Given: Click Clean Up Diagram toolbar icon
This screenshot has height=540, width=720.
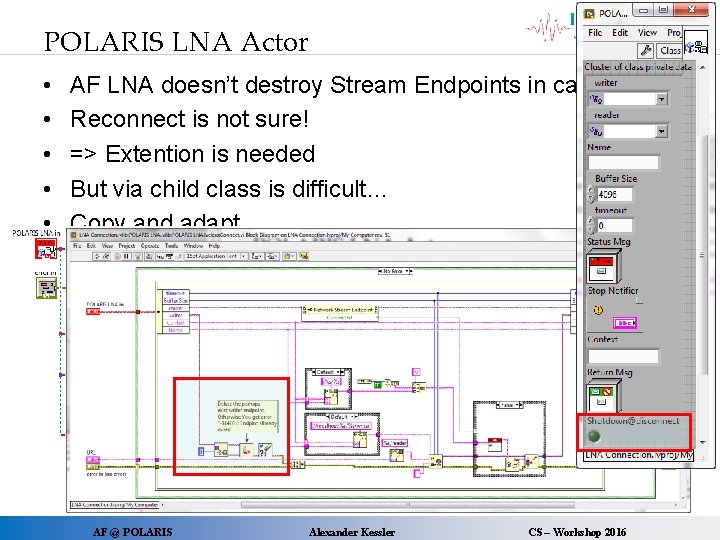Looking at the screenshot, I should [x=303, y=256].
